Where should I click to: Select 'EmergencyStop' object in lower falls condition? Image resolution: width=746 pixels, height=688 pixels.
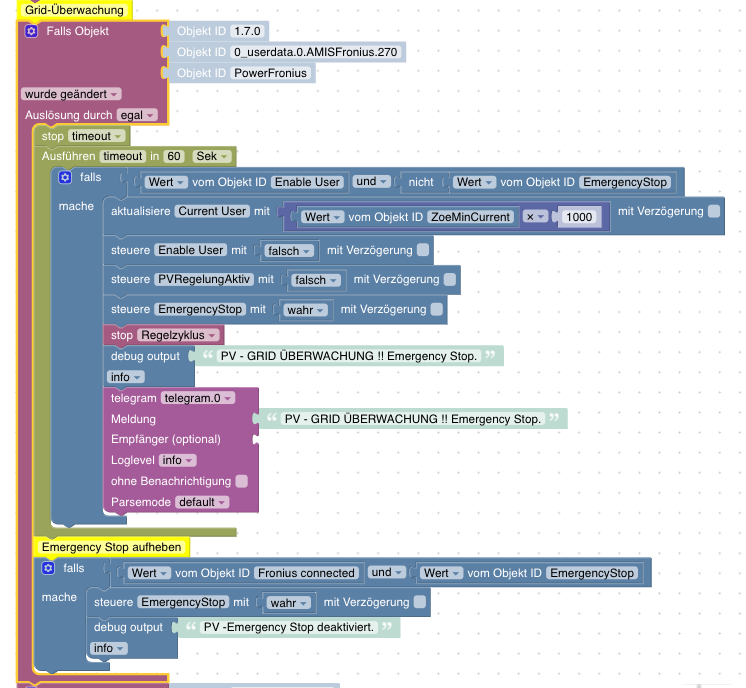pos(592,573)
